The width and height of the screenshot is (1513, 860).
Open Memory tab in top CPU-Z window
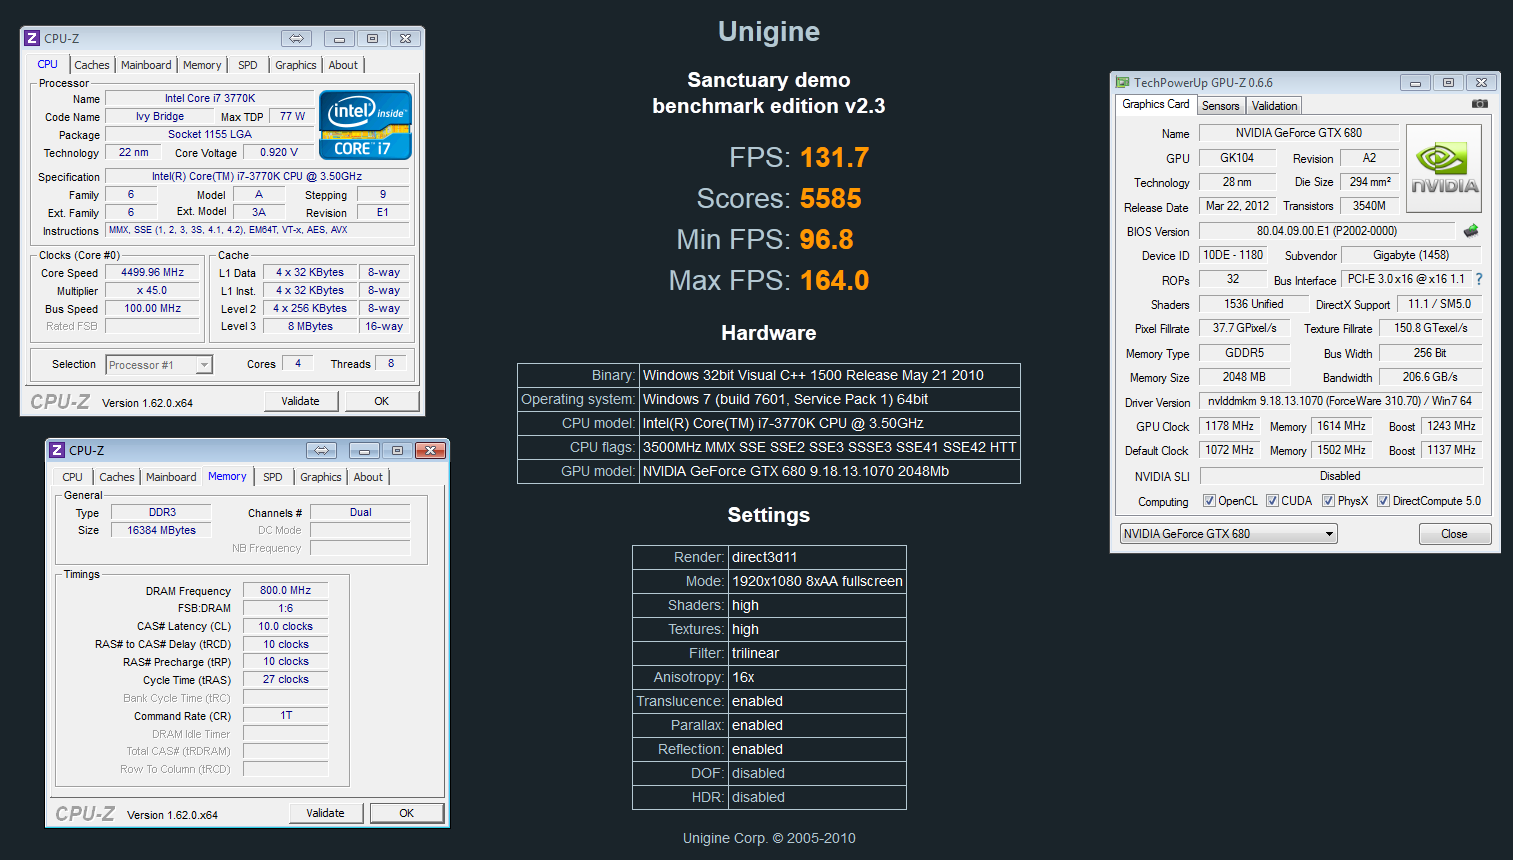tap(202, 65)
